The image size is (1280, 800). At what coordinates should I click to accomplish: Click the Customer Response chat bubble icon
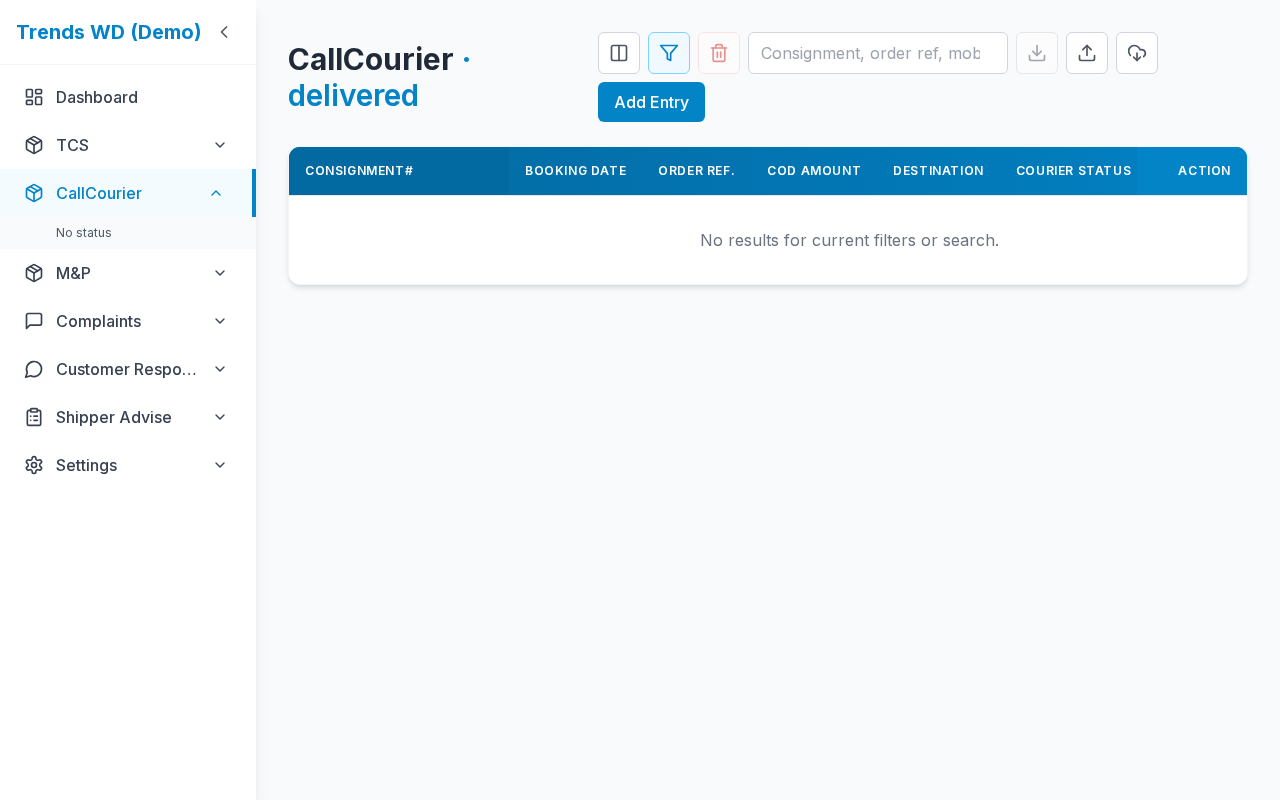pos(34,369)
